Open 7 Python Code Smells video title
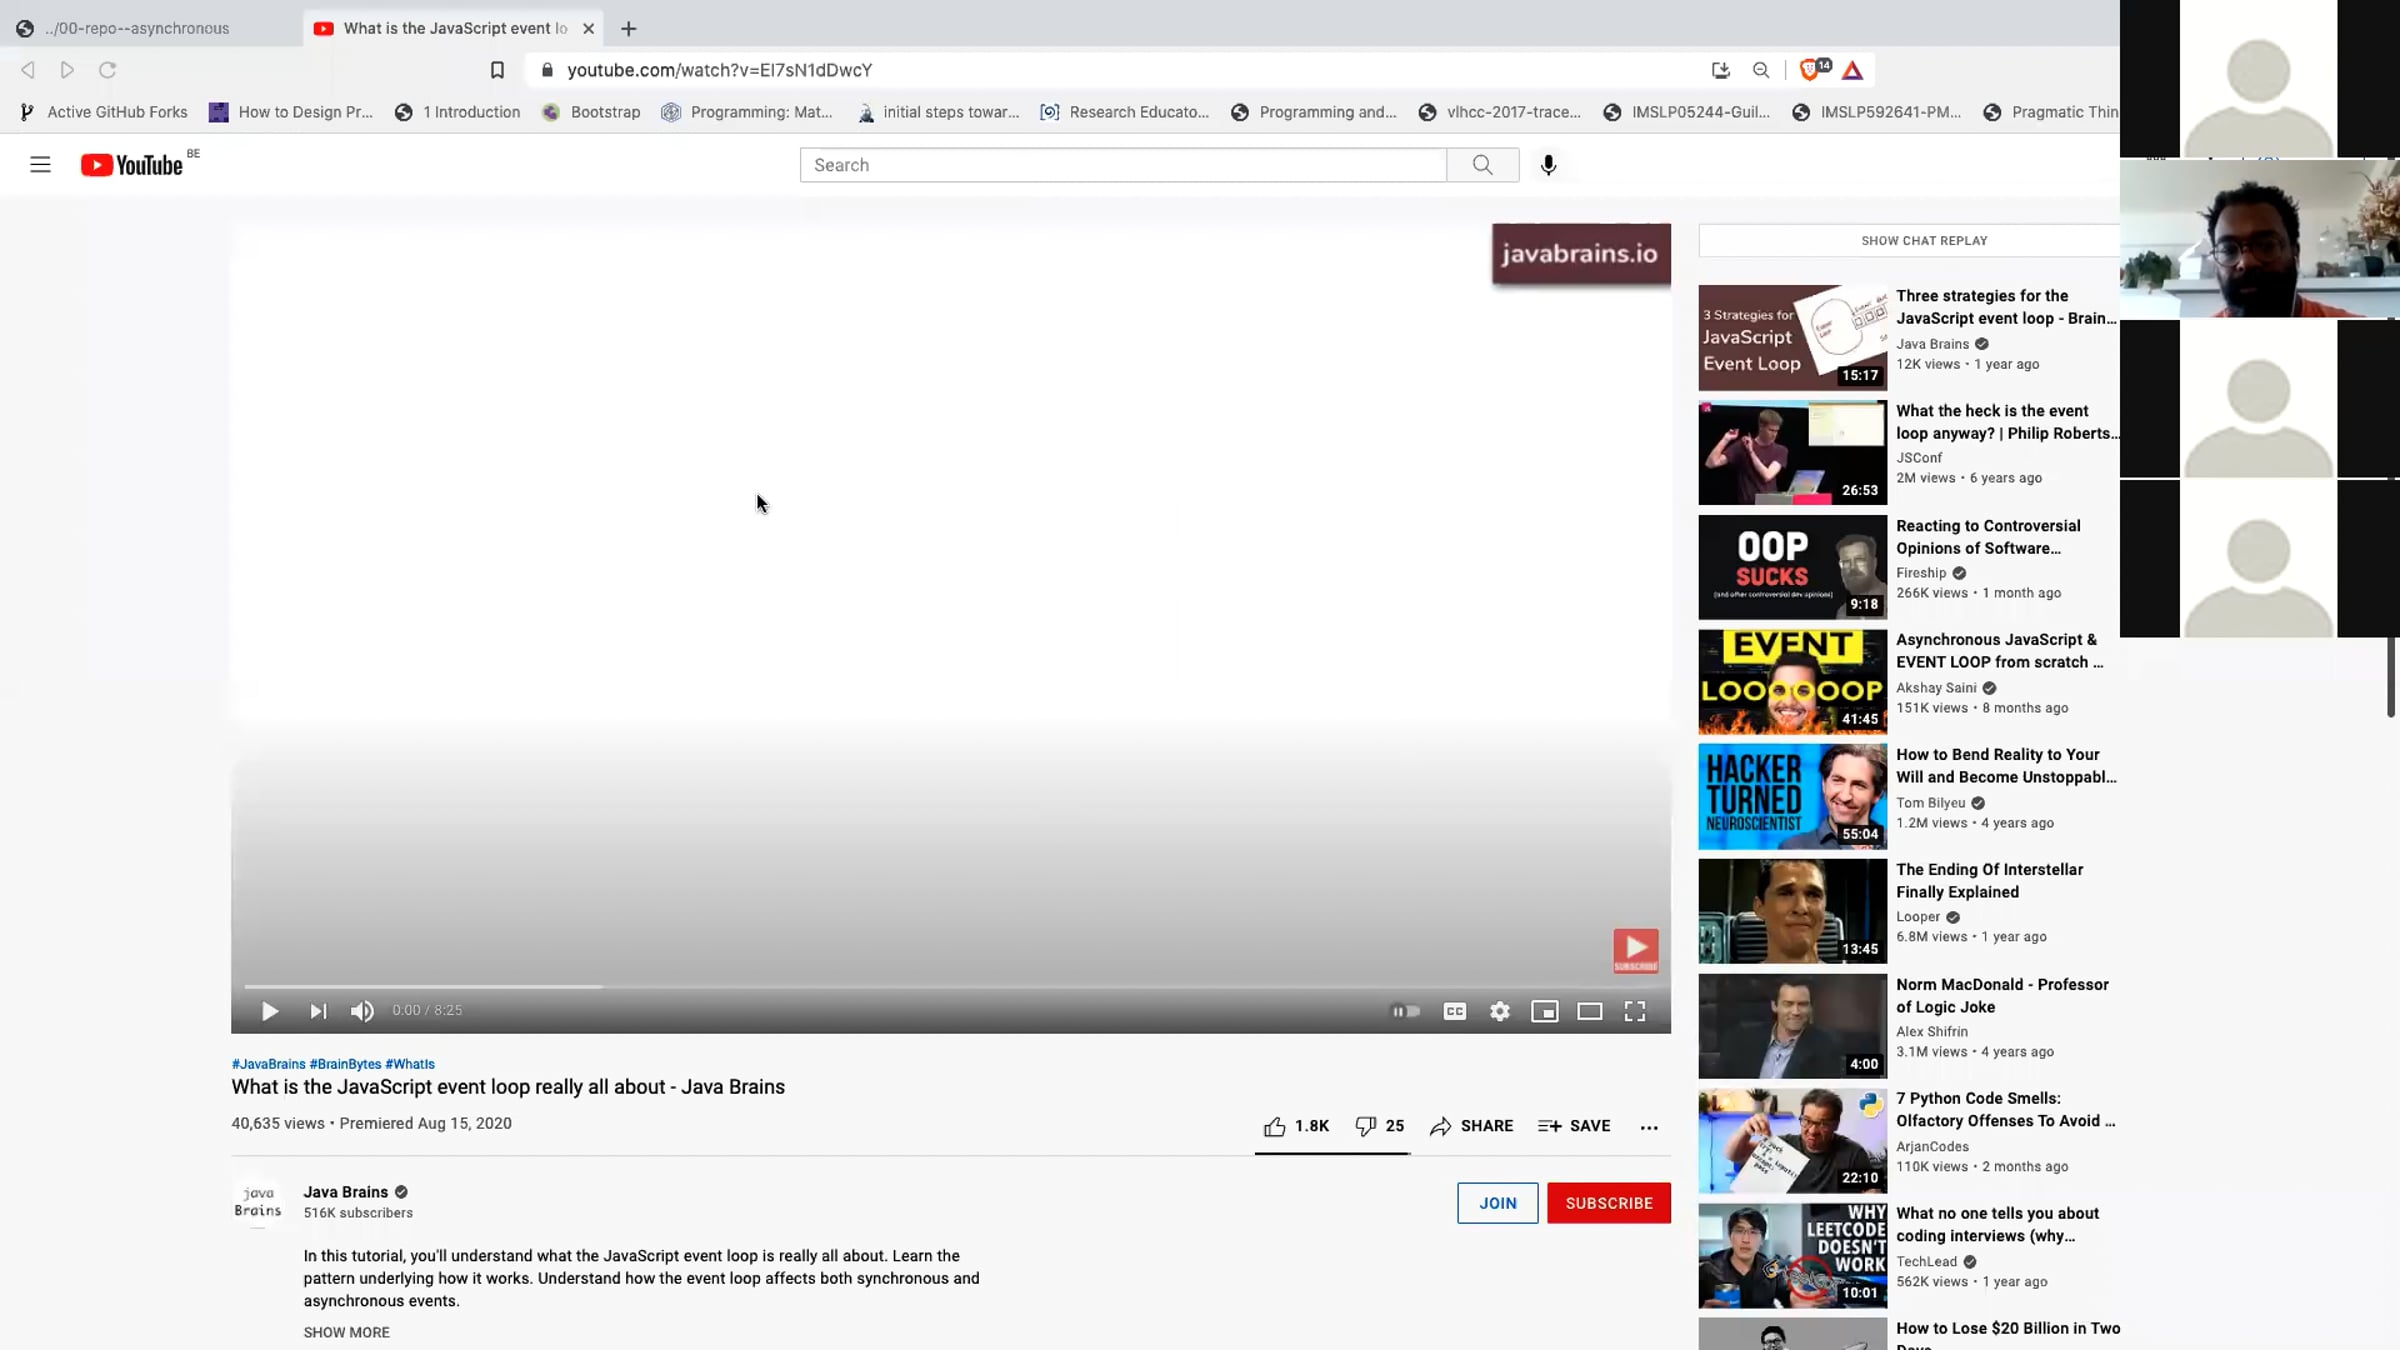This screenshot has height=1350, width=2400. tap(2006, 1110)
